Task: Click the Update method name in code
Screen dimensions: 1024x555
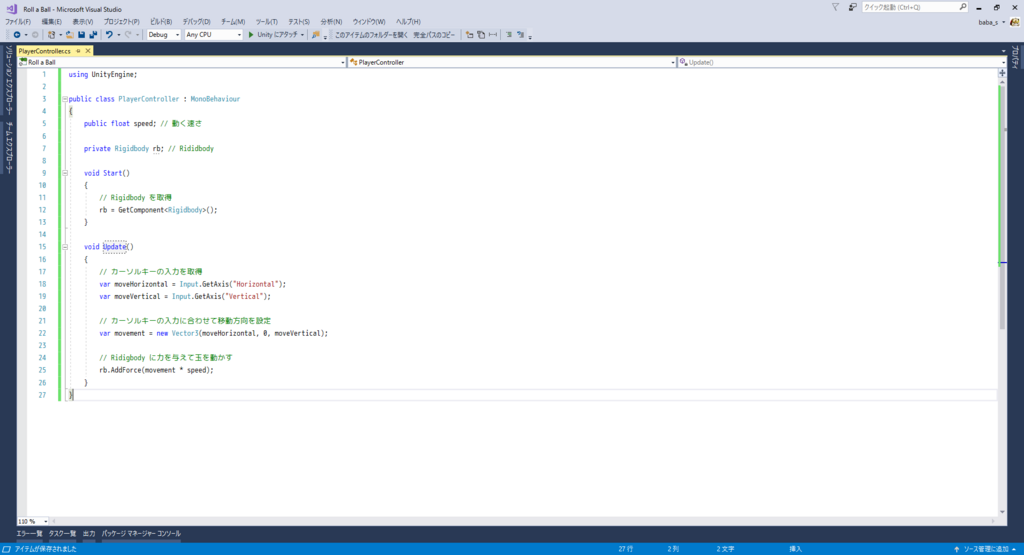Action: coord(114,247)
